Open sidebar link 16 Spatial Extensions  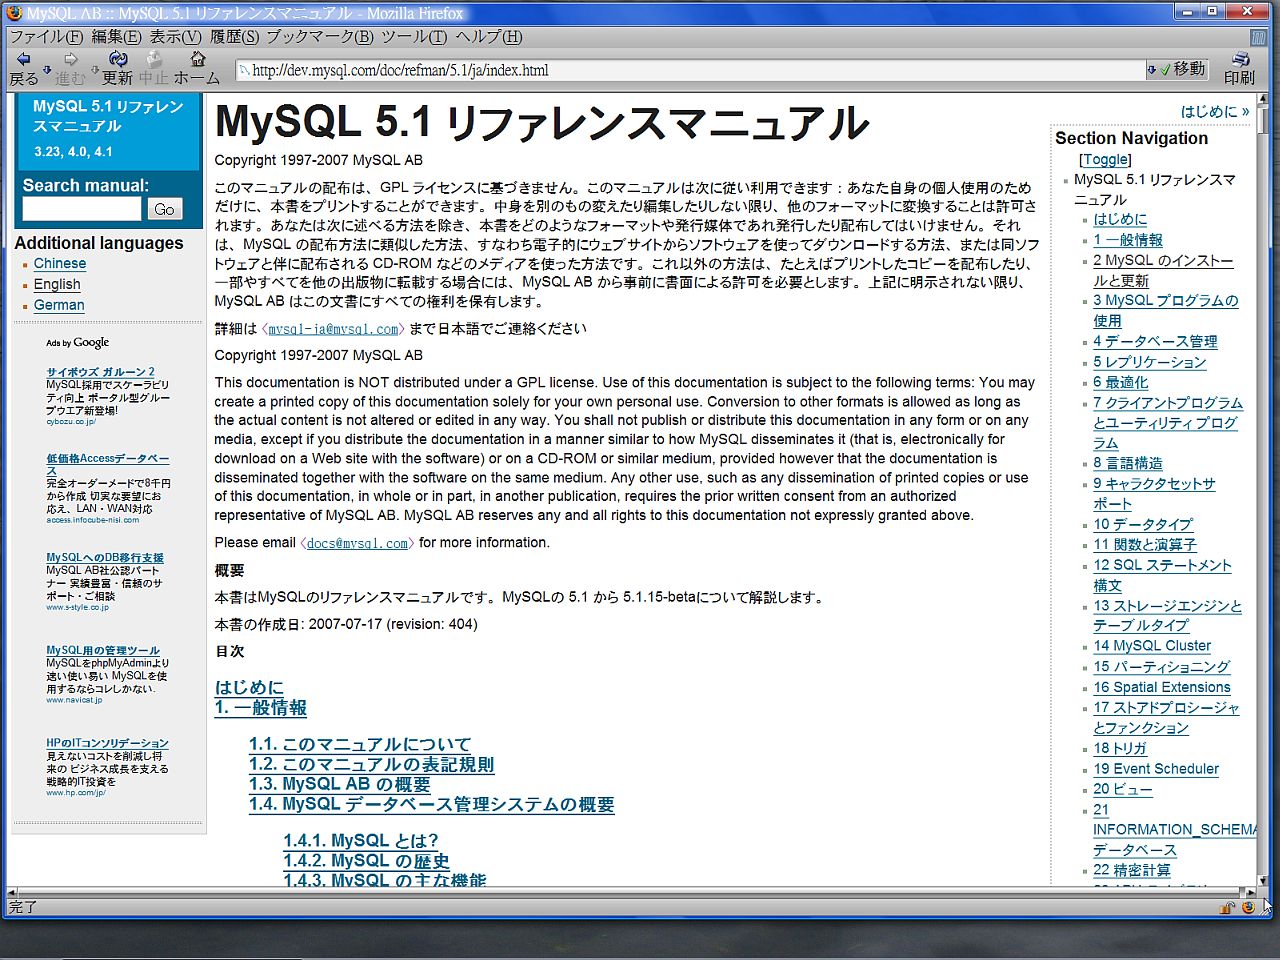pyautogui.click(x=1162, y=688)
